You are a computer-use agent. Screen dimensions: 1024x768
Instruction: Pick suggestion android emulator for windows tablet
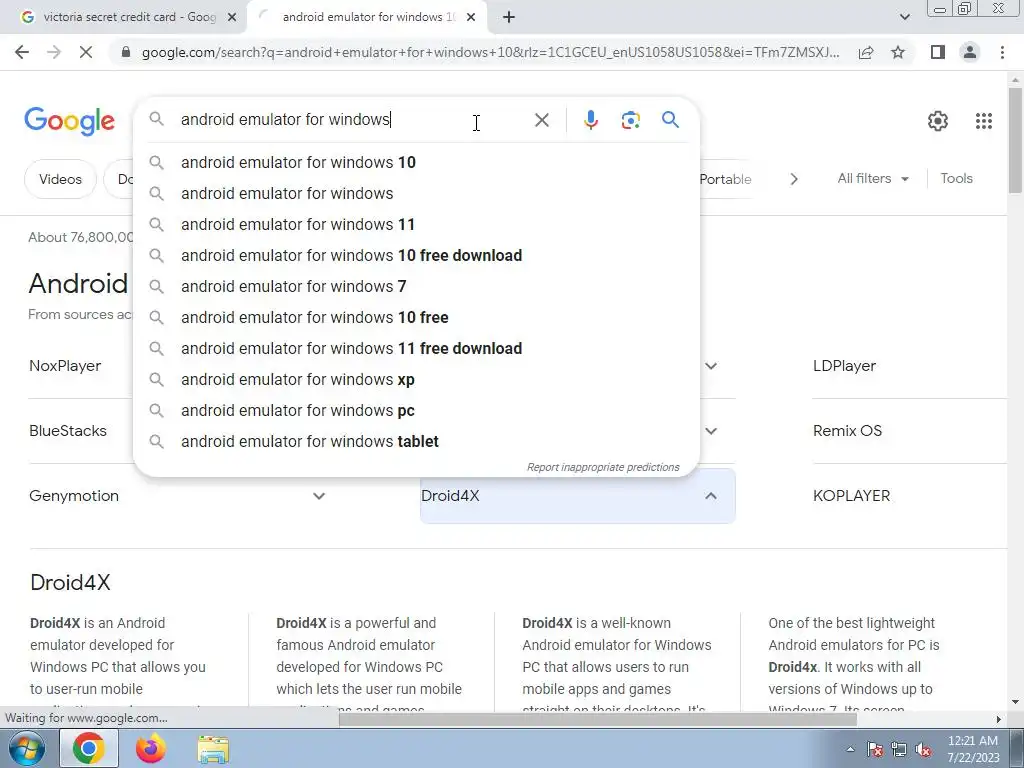[x=416, y=441]
